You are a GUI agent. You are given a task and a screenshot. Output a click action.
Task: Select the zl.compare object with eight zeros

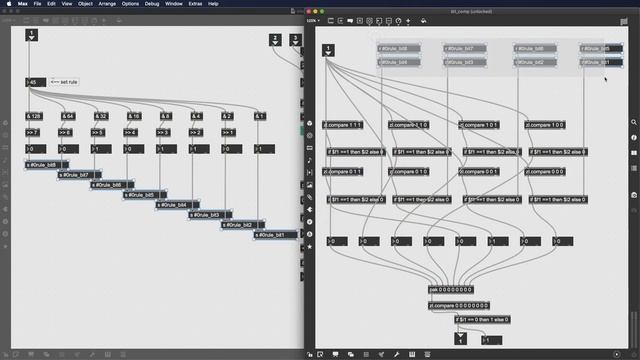[x=459, y=306]
